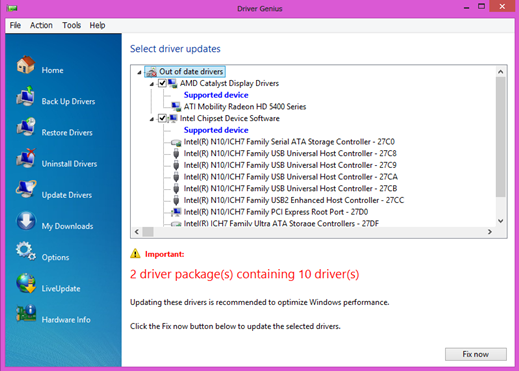The image size is (519, 371).
Task: Select USB2 Enhanced Host Controller - 27CC row
Action: tap(294, 200)
